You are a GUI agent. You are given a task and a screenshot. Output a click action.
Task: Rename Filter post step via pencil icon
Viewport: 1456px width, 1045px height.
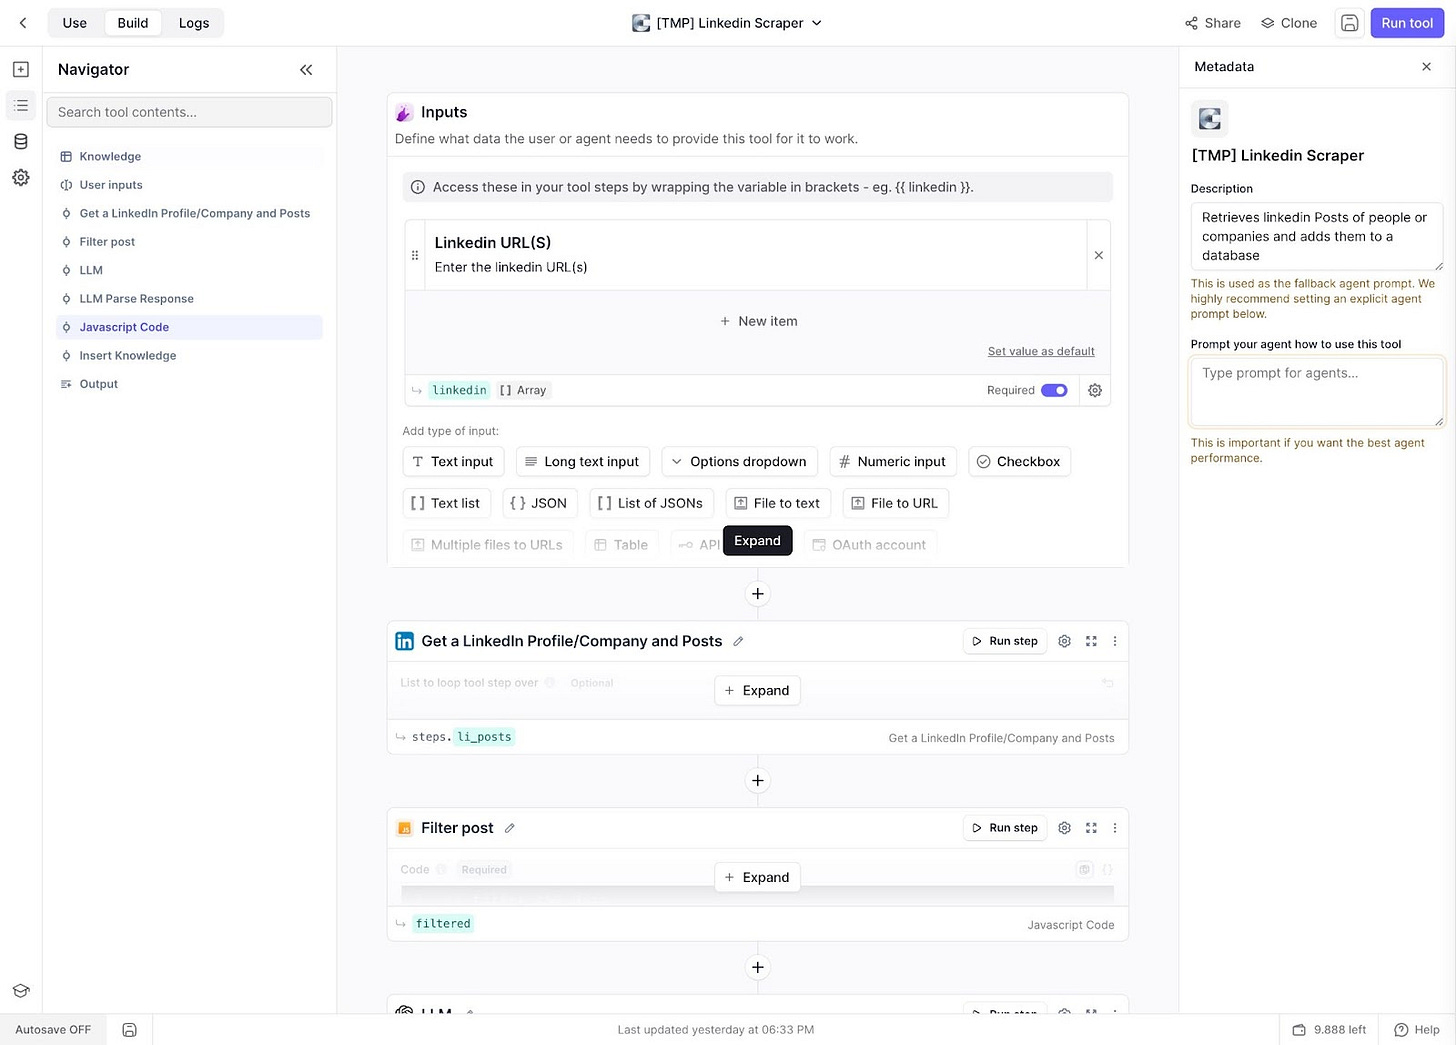(510, 828)
